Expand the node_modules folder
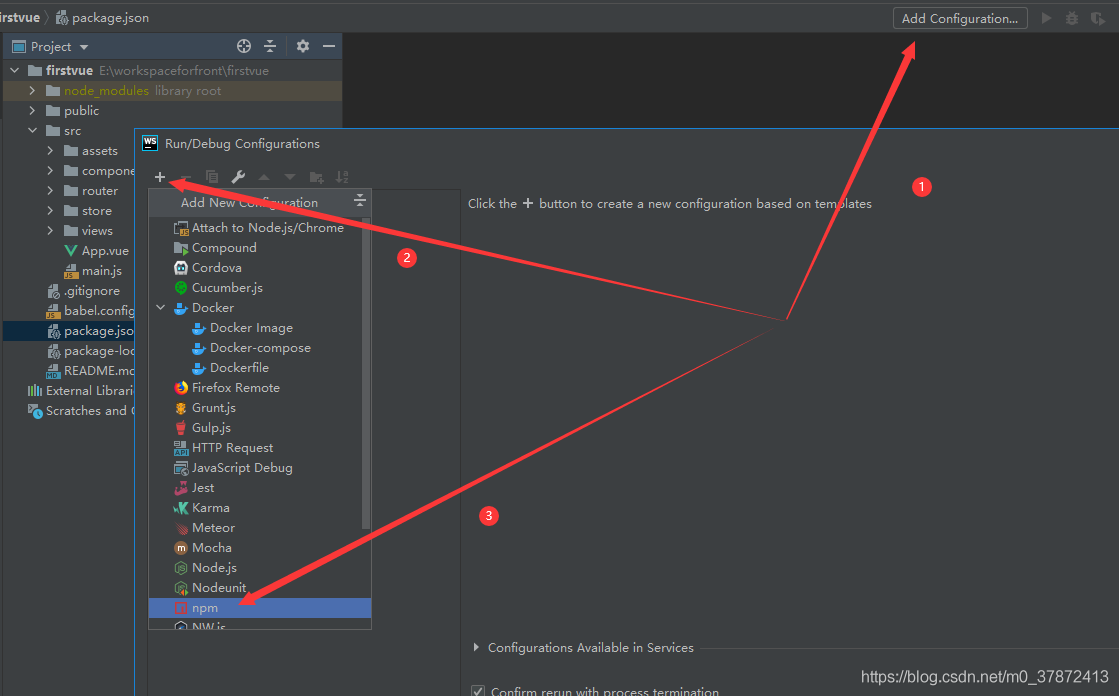Screen dimensions: 1119x696 point(33,91)
